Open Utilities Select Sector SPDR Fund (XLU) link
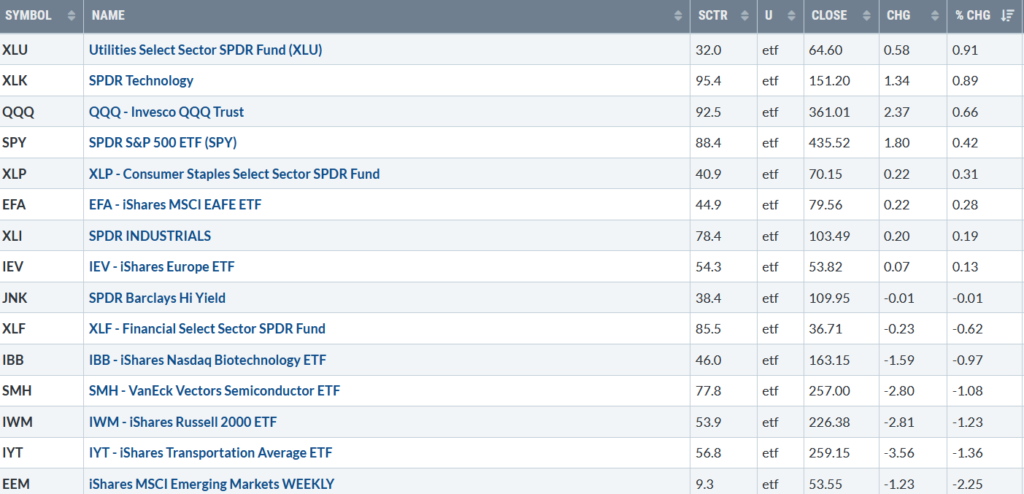The width and height of the screenshot is (1024, 494). click(206, 50)
